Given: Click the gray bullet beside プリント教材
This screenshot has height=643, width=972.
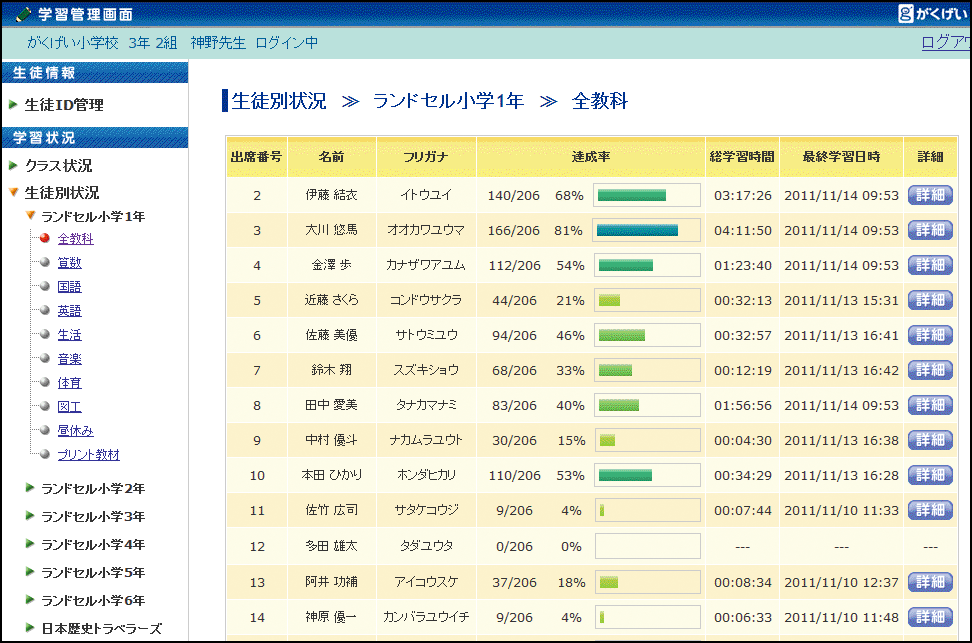Looking at the screenshot, I should tap(45, 454).
